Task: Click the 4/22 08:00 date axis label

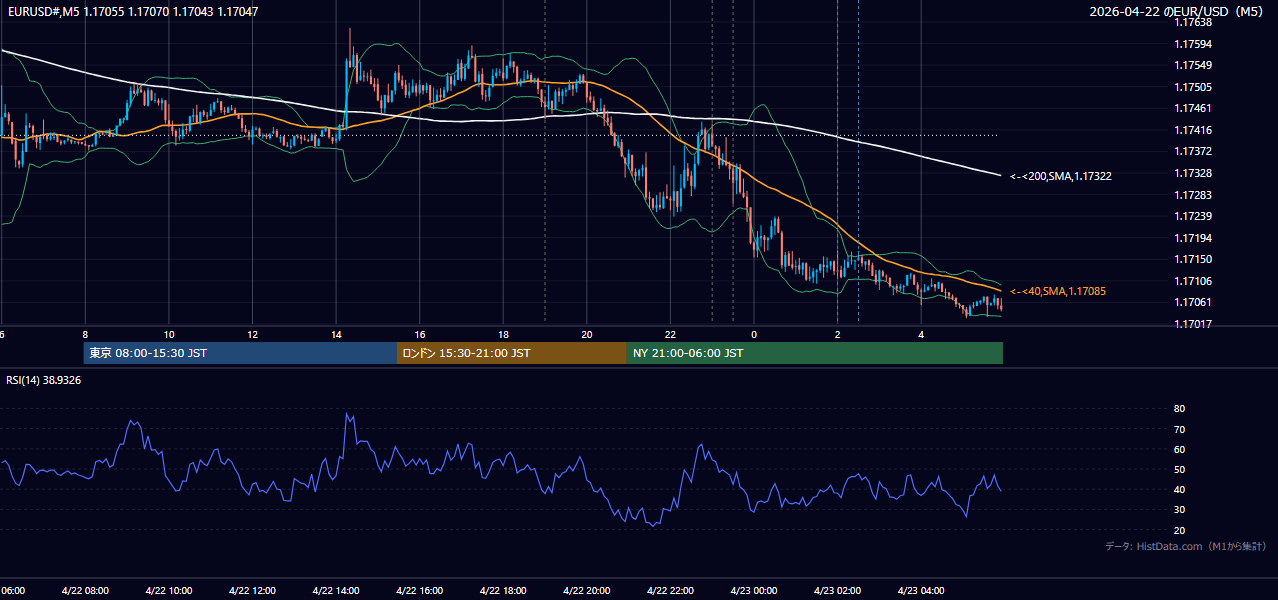Action: (85, 591)
